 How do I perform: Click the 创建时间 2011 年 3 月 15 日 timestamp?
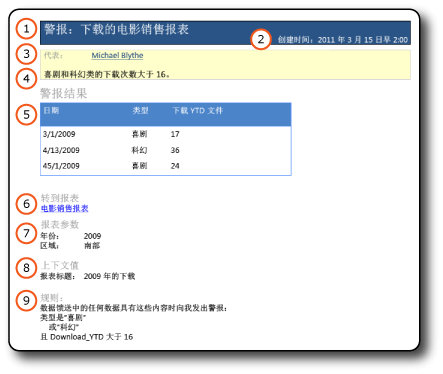pyautogui.click(x=343, y=40)
